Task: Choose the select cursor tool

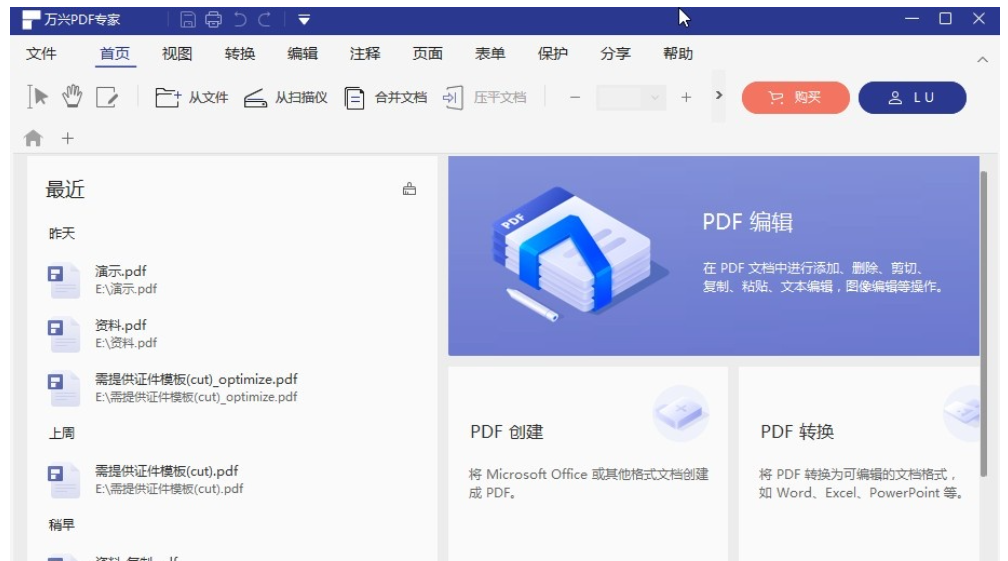Action: pyautogui.click(x=38, y=97)
